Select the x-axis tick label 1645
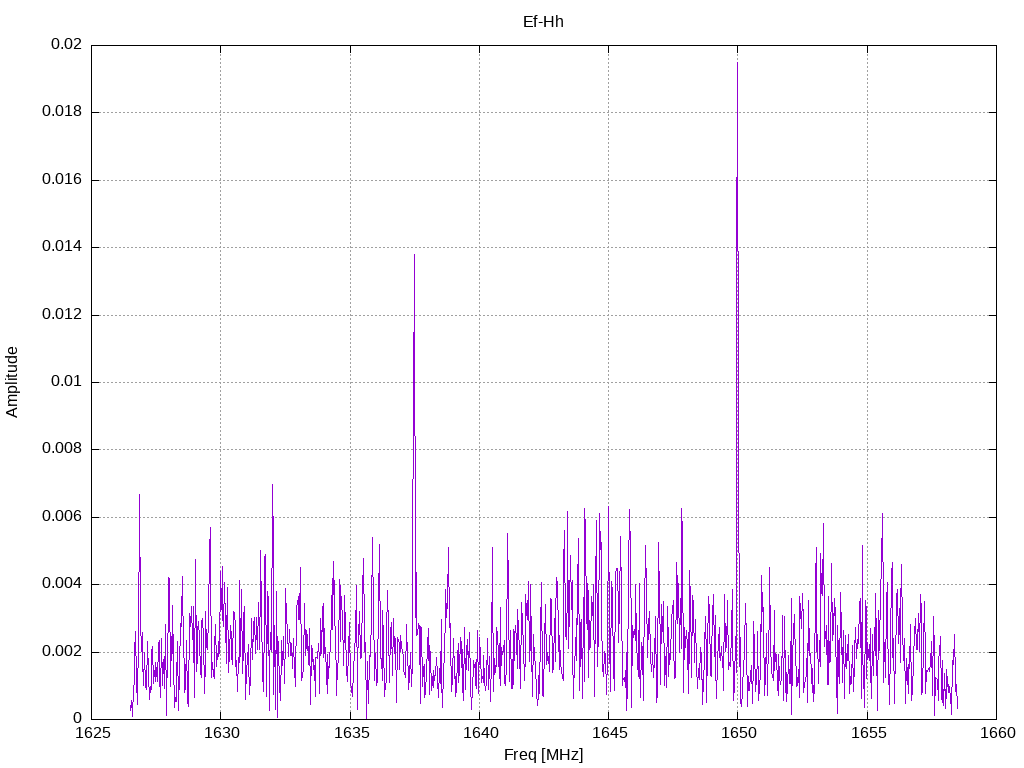This screenshot has width=1024, height=768. 609,733
